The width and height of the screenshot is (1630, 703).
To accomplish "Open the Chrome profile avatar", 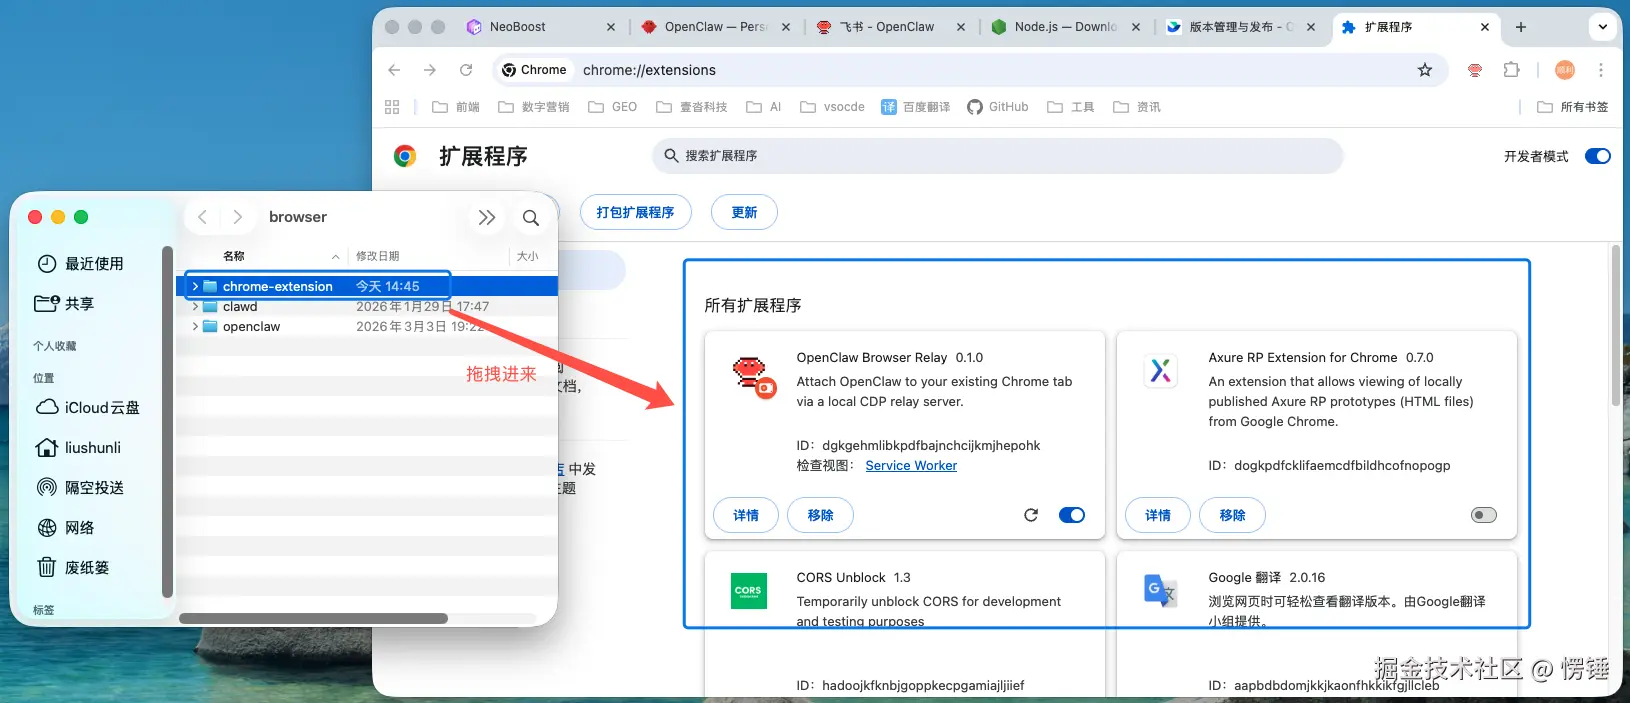I will [x=1565, y=70].
